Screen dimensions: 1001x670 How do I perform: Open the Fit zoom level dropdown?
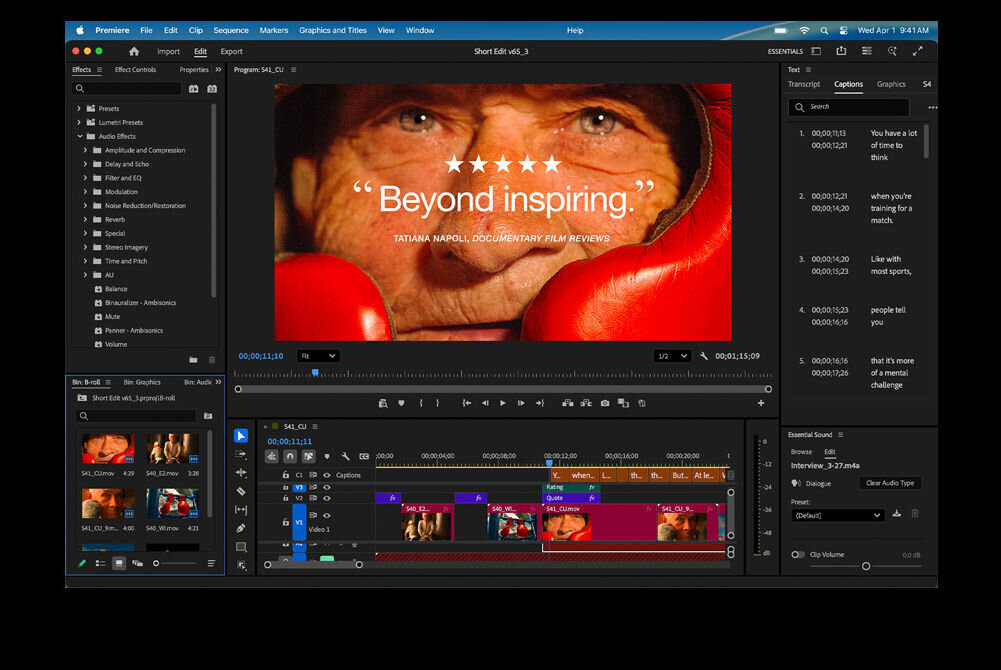[x=318, y=355]
